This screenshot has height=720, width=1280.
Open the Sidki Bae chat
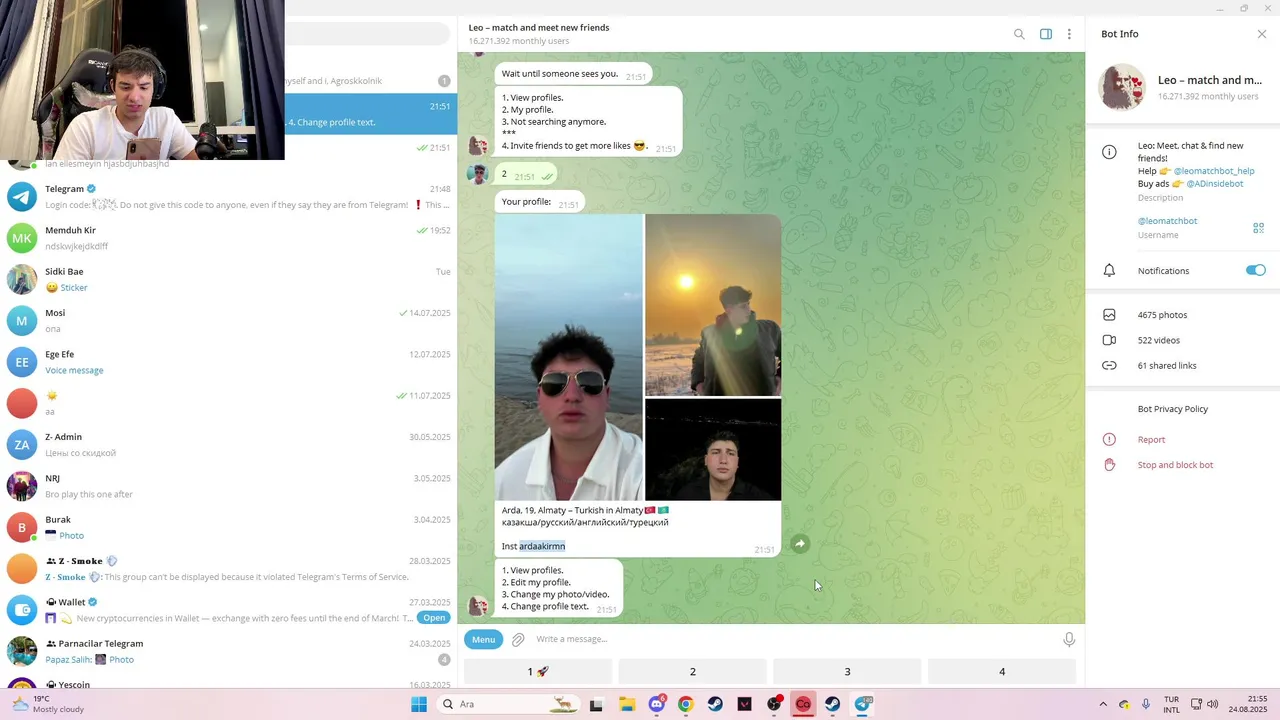229,279
